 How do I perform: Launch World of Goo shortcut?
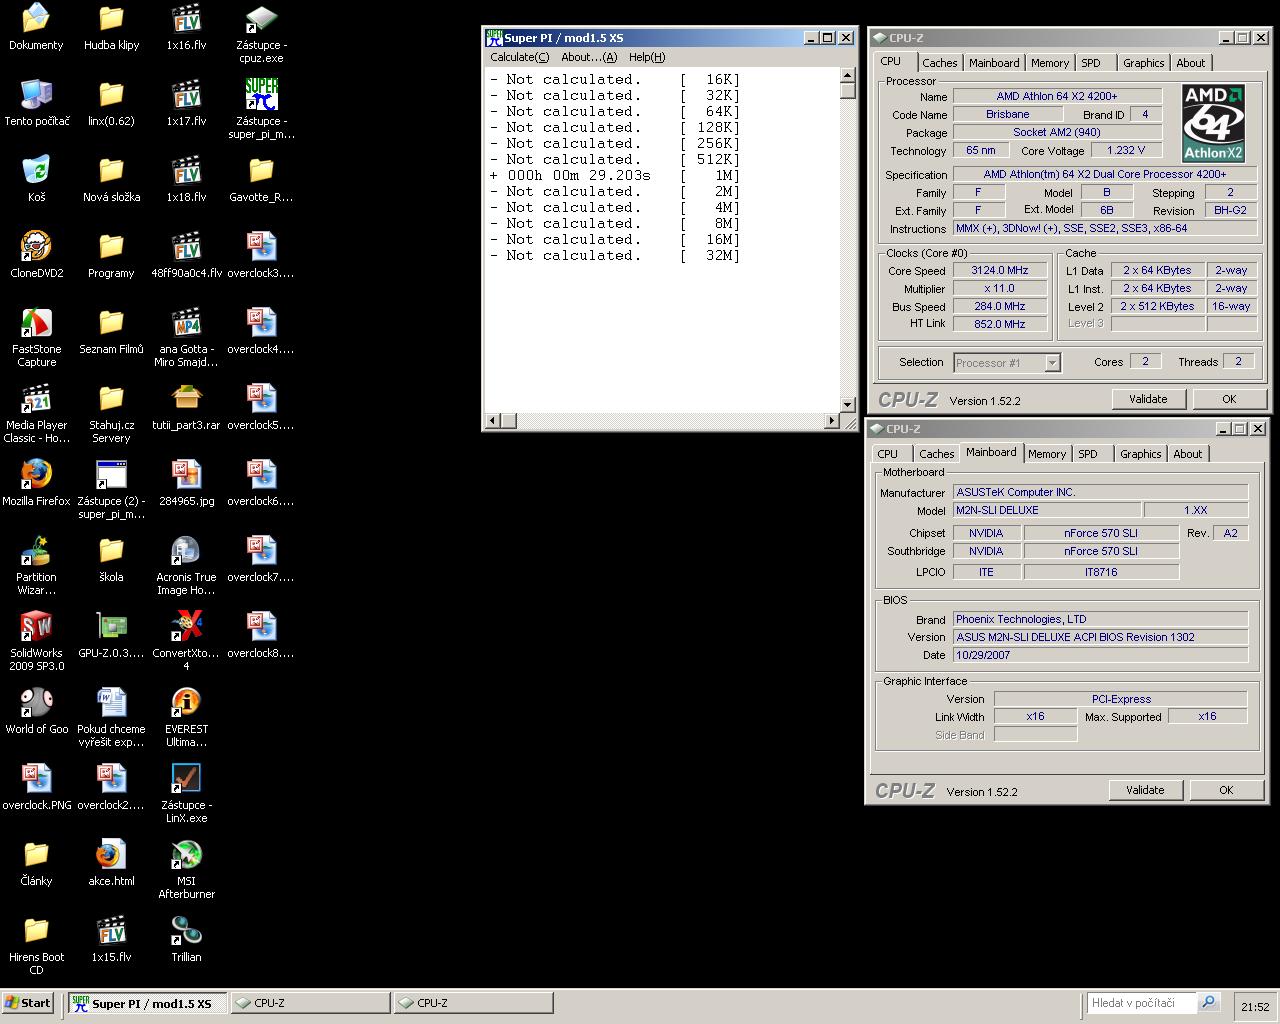point(36,712)
